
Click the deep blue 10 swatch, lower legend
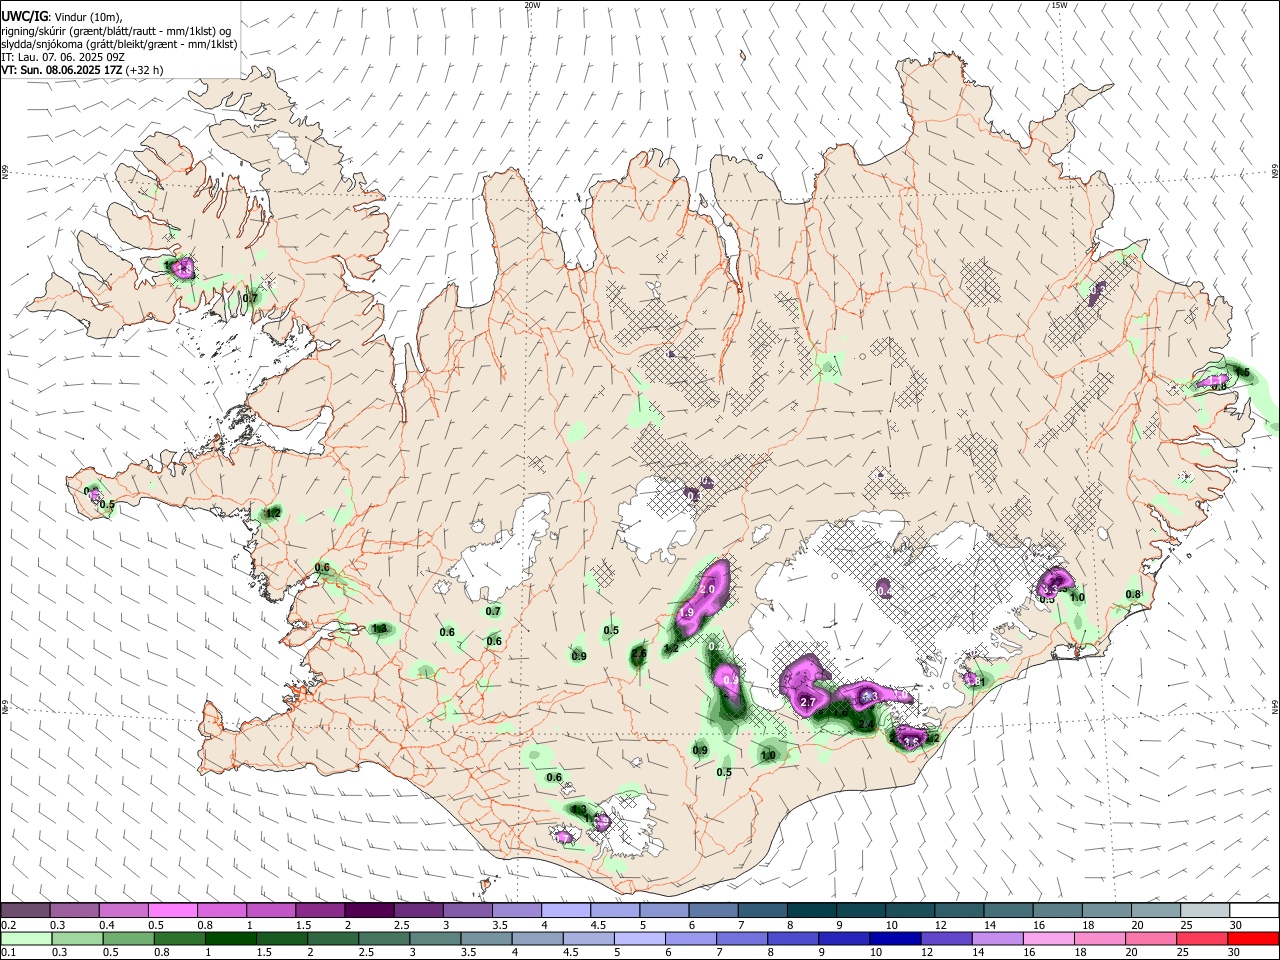(896, 938)
